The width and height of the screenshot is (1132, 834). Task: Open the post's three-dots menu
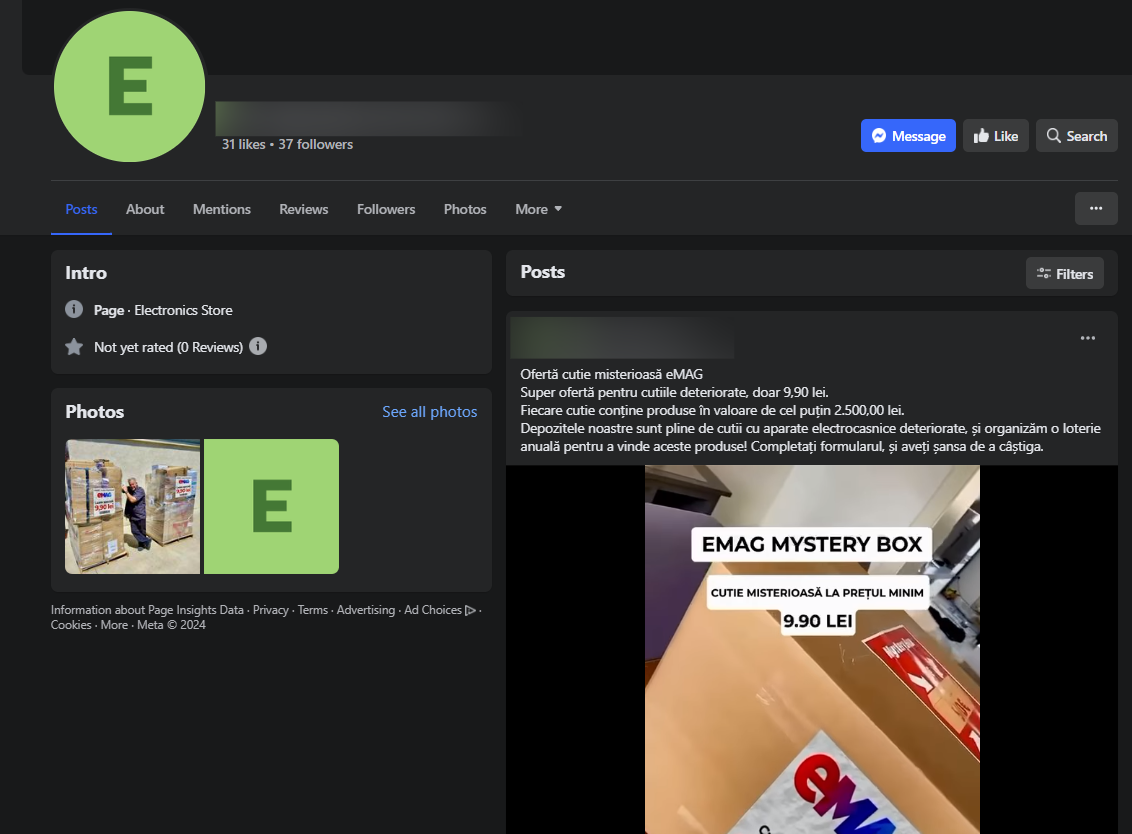tap(1088, 338)
